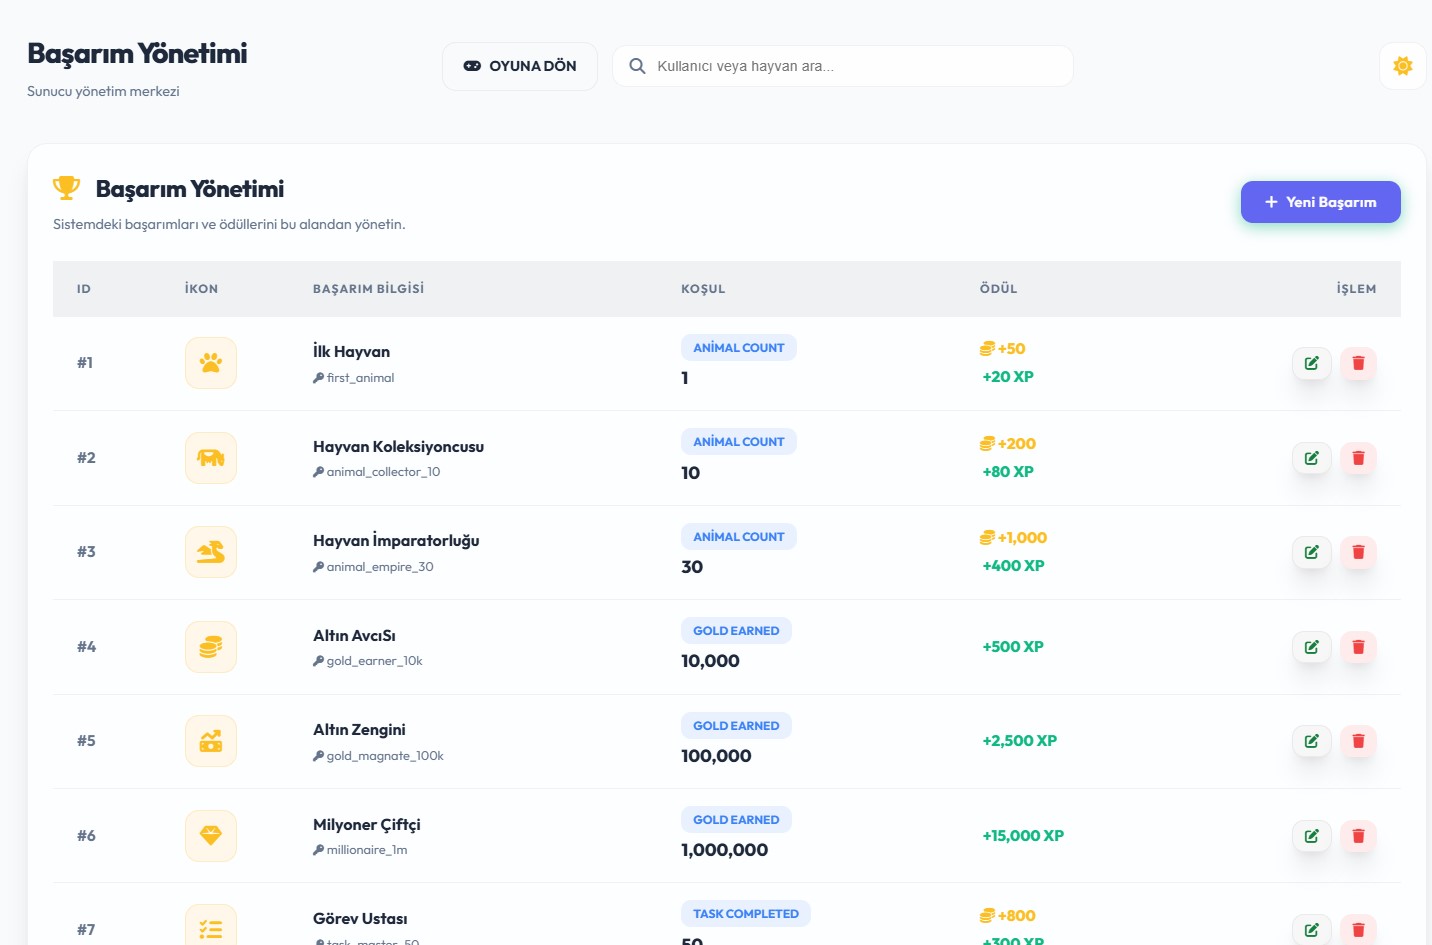Delete the Altın Zengini achievement
This screenshot has width=1432, height=945.
click(1358, 741)
